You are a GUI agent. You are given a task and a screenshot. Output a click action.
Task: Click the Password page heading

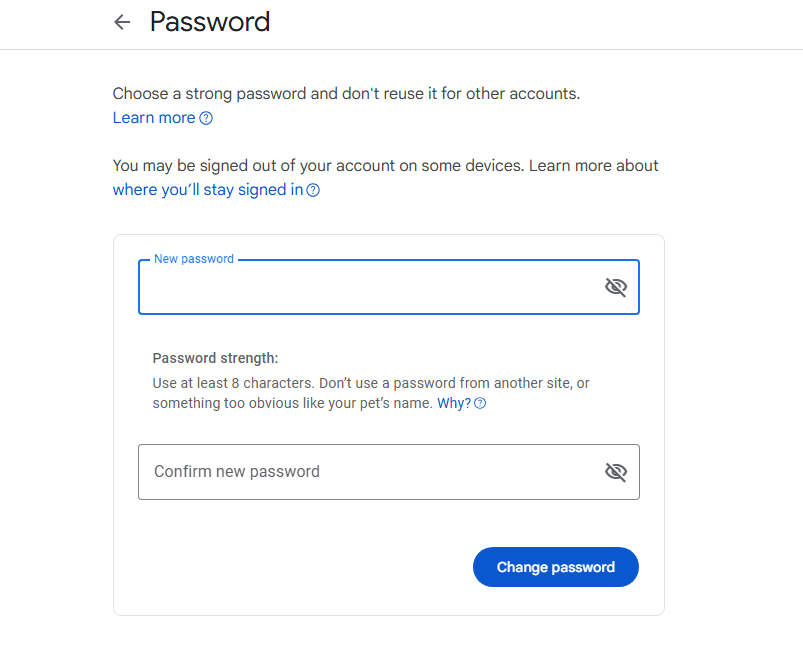pyautogui.click(x=210, y=22)
